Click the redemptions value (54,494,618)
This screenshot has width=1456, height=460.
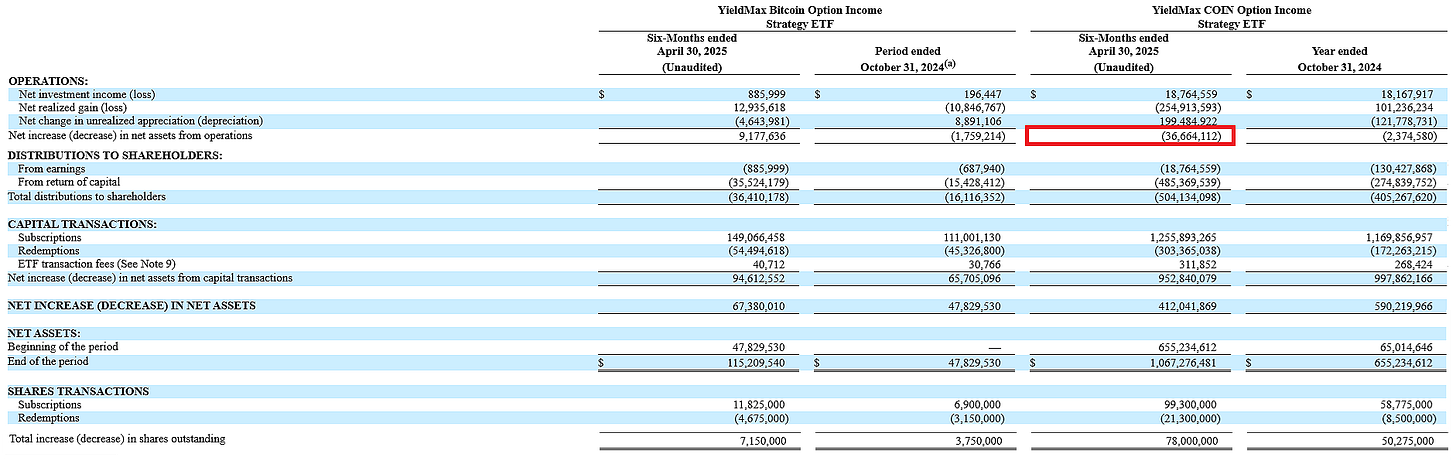pos(755,250)
